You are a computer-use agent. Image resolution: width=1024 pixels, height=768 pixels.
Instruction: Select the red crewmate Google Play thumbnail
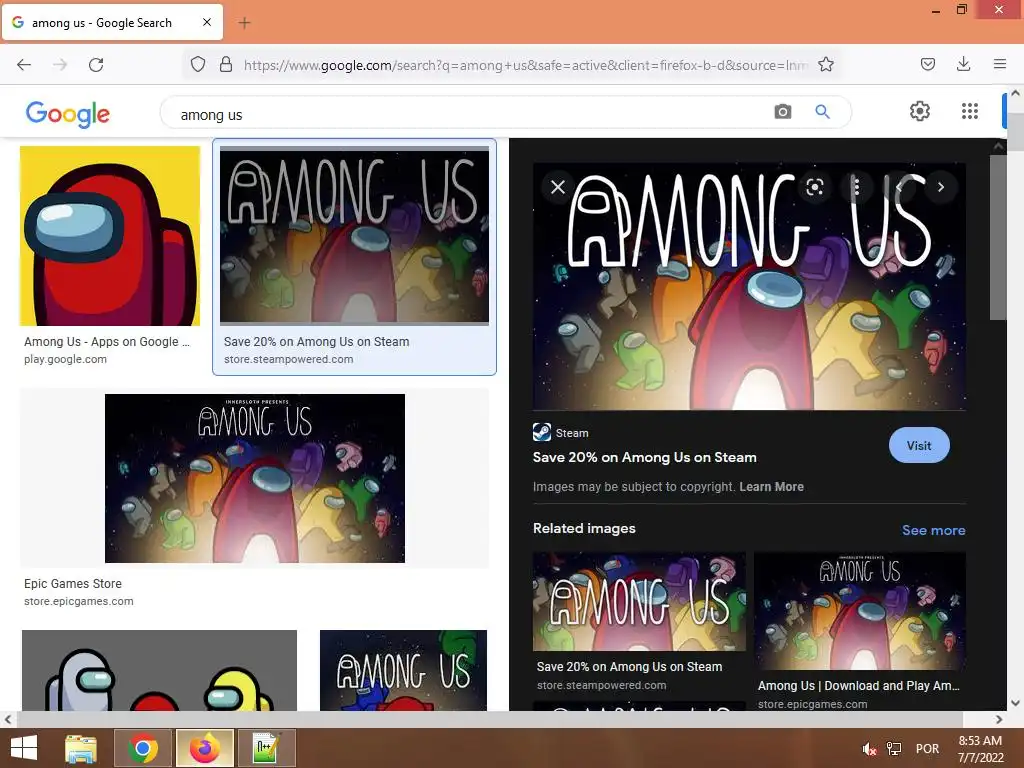pos(110,236)
